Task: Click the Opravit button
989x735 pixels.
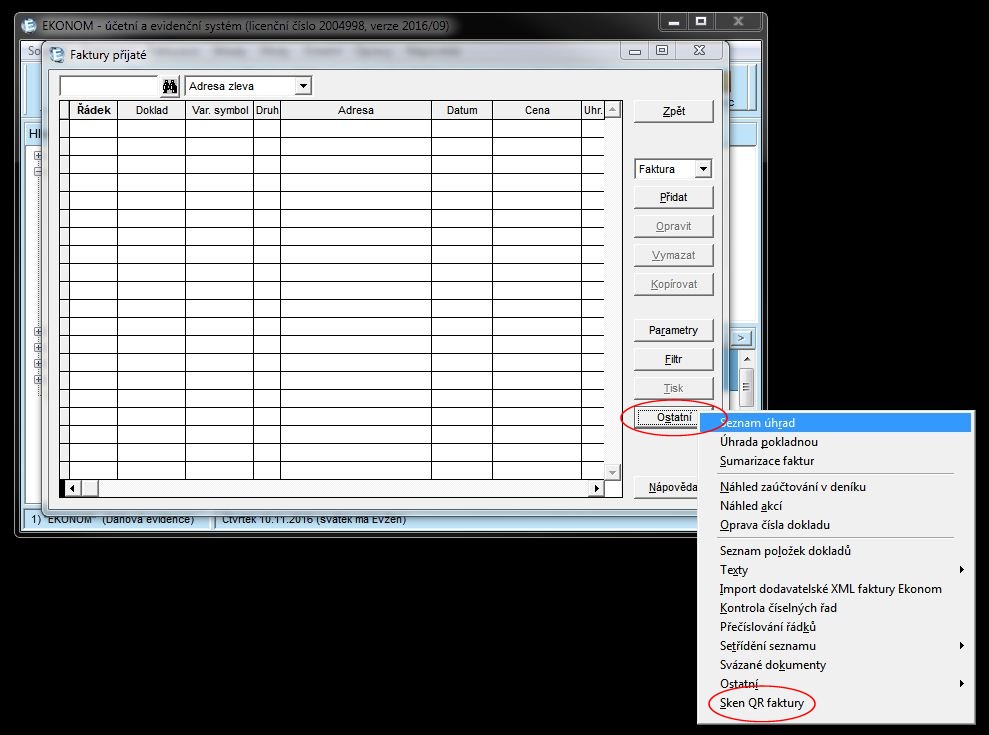Action: (x=674, y=226)
